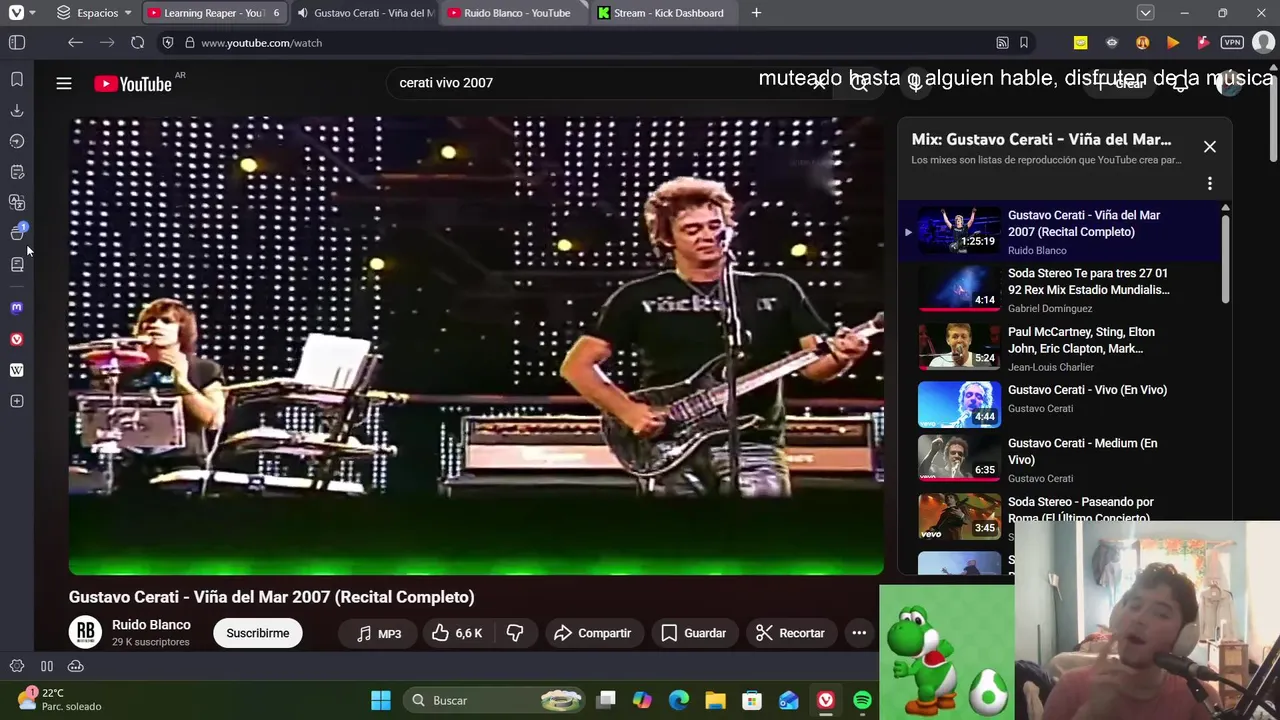Open the Bookmarks panel
Screen dimensions: 1280x720
17,79
